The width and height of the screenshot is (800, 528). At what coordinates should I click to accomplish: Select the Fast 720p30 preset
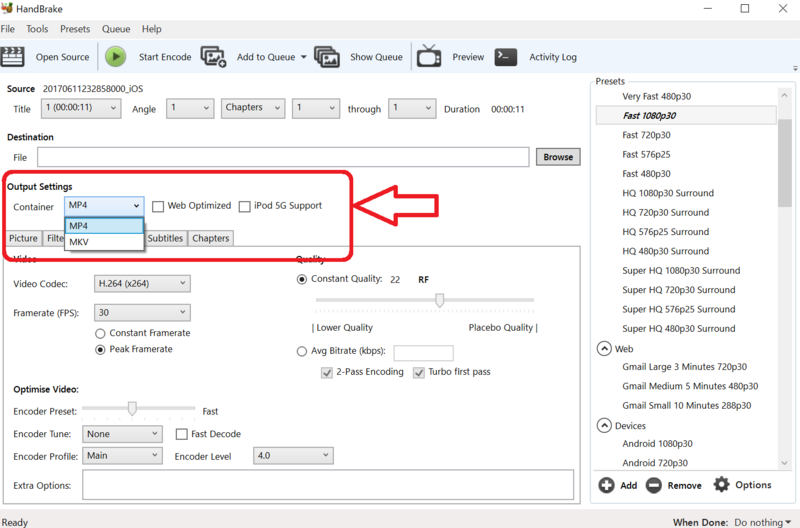click(646, 135)
